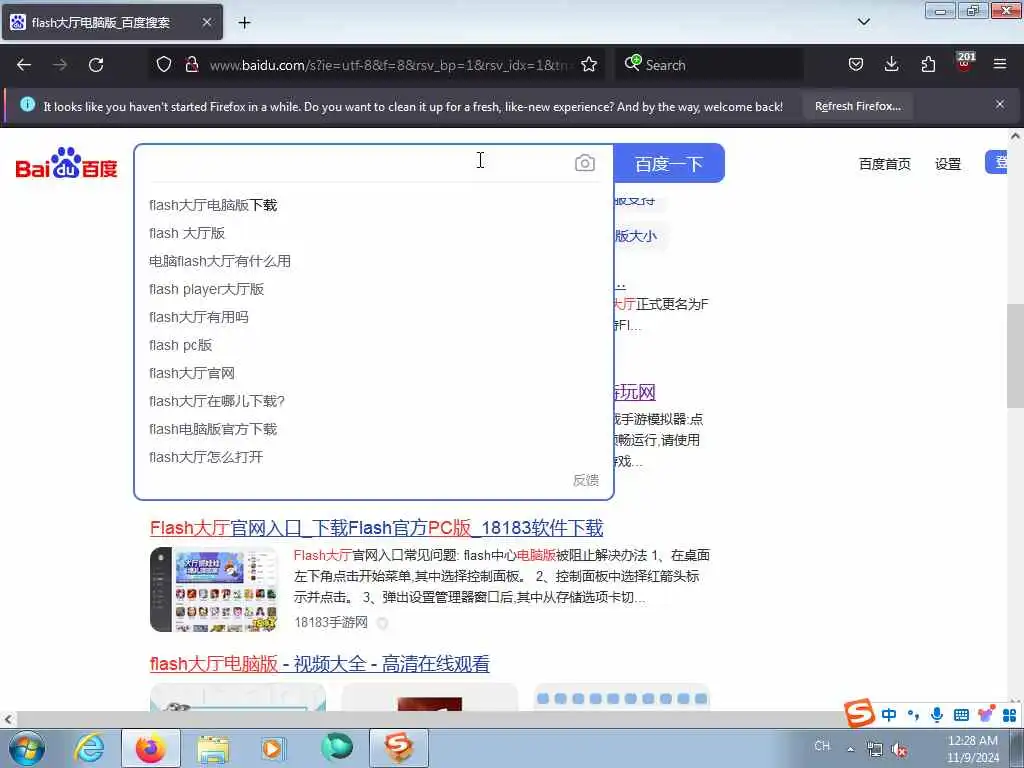Close the flash大厅电脑版 Baidu tab
This screenshot has width=1024, height=768.
(206, 22)
